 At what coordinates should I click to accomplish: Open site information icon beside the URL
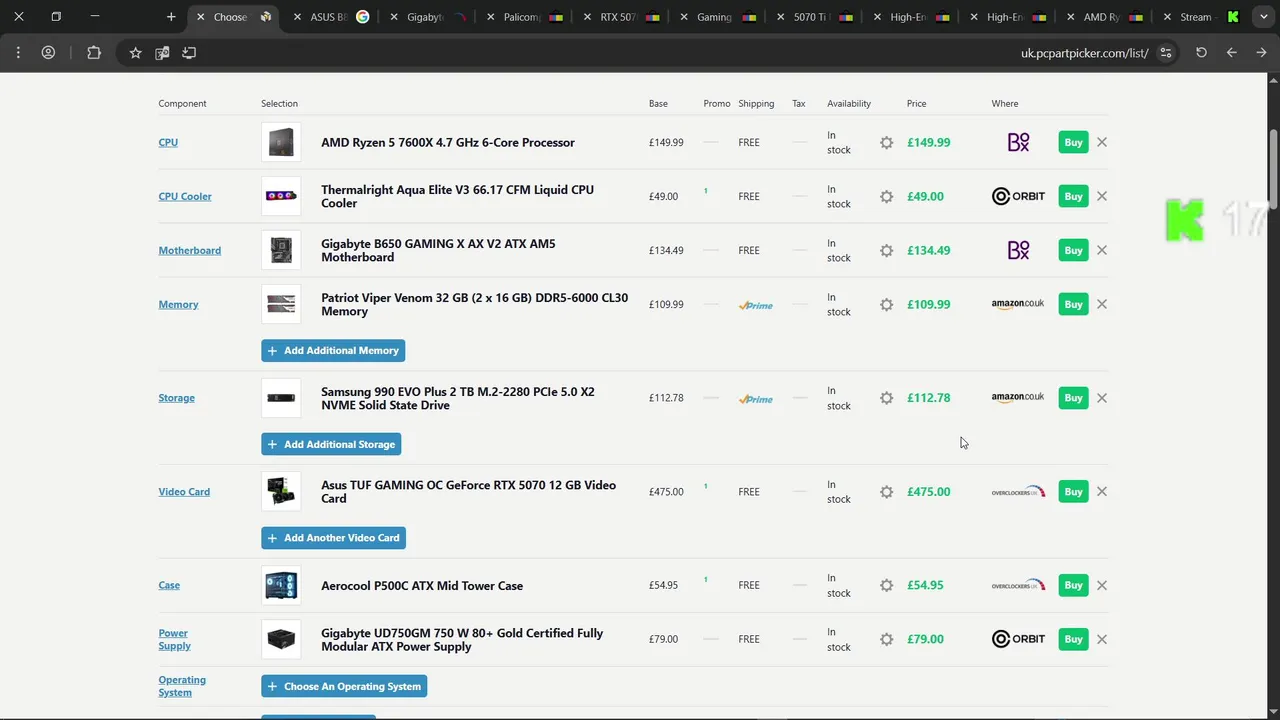[1166, 53]
